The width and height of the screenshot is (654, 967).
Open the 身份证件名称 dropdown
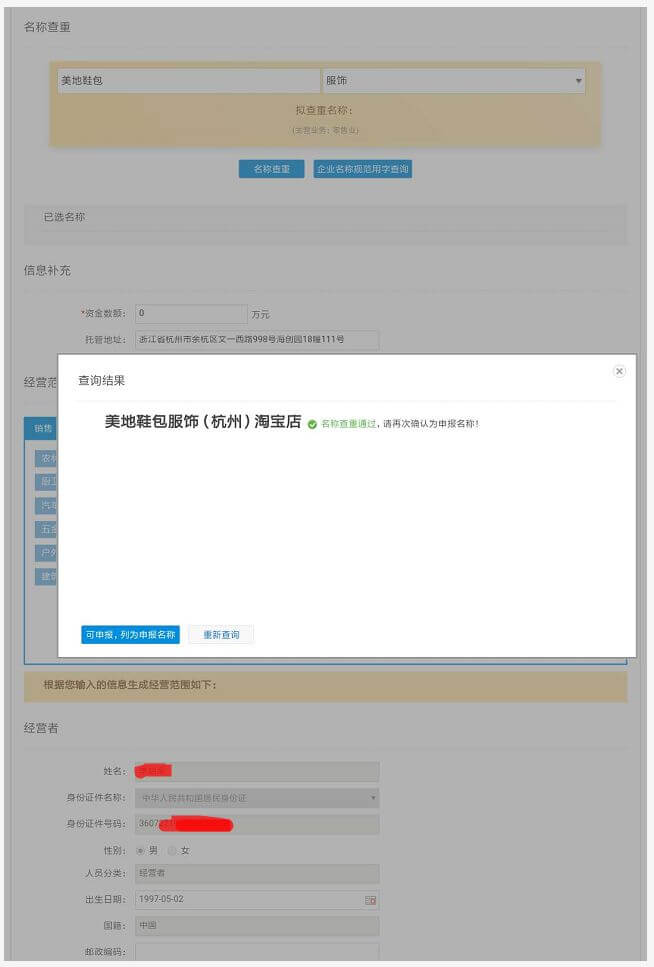(x=257, y=798)
